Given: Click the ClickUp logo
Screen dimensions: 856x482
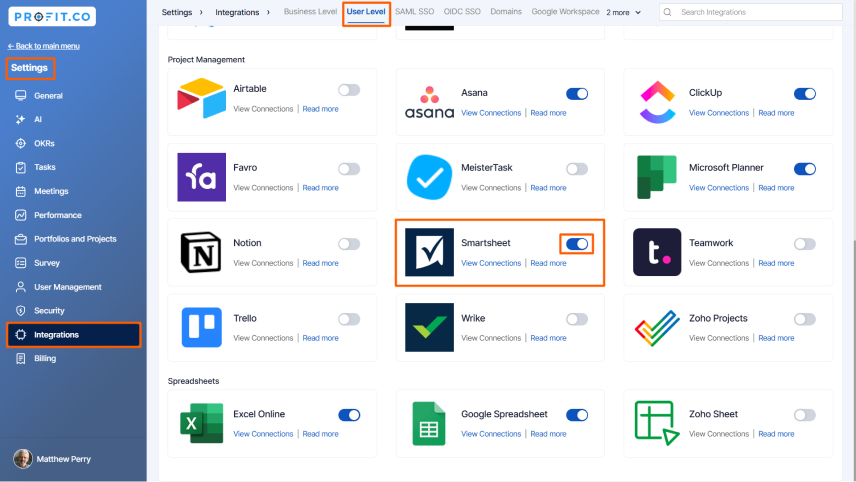Looking at the screenshot, I should [657, 102].
